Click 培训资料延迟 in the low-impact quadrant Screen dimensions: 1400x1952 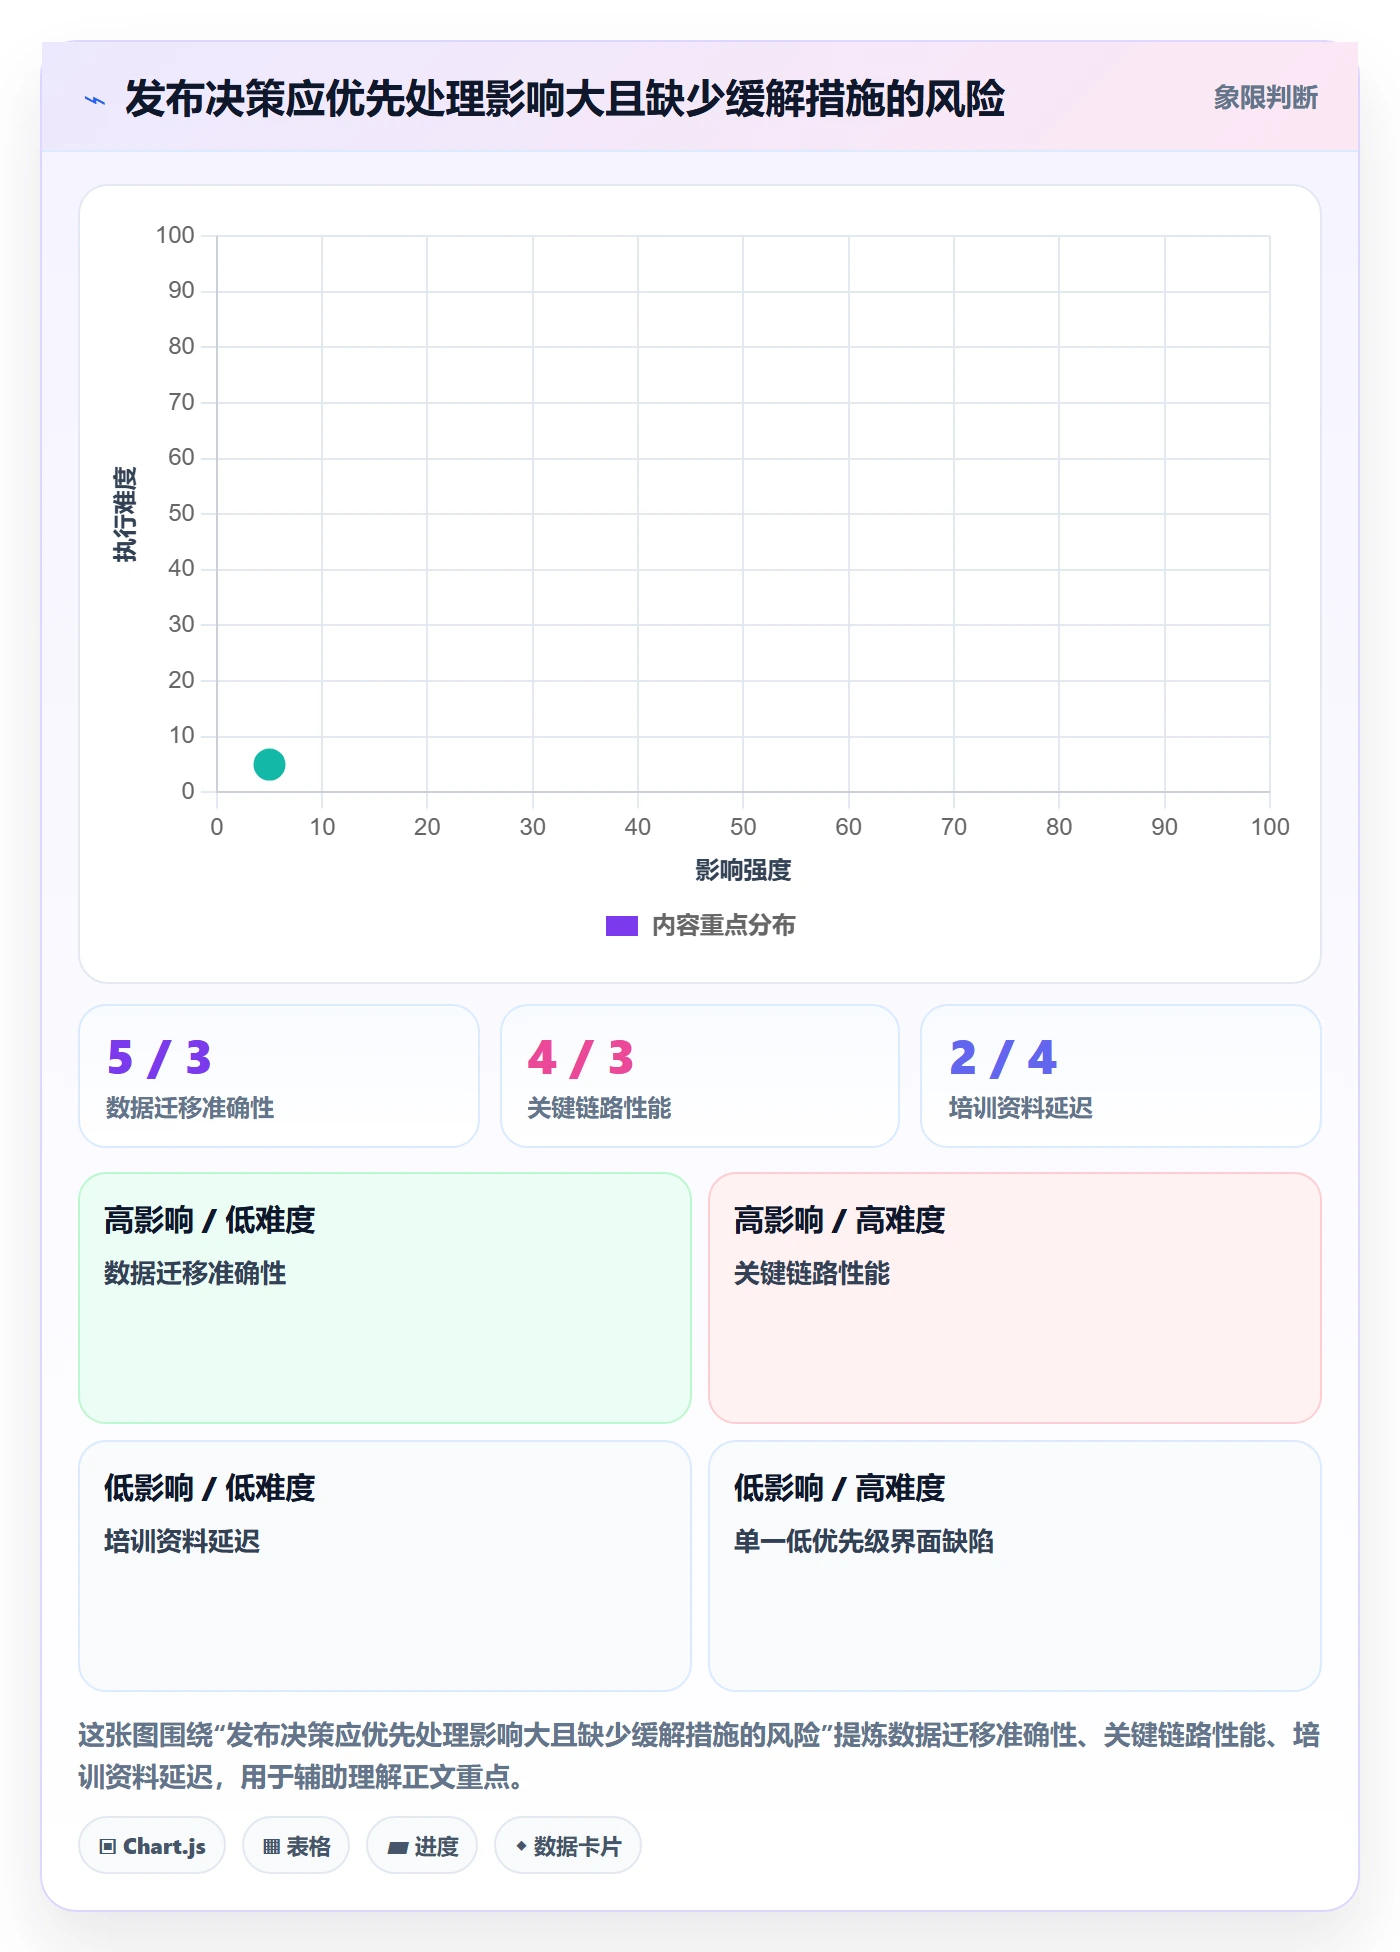click(181, 1541)
